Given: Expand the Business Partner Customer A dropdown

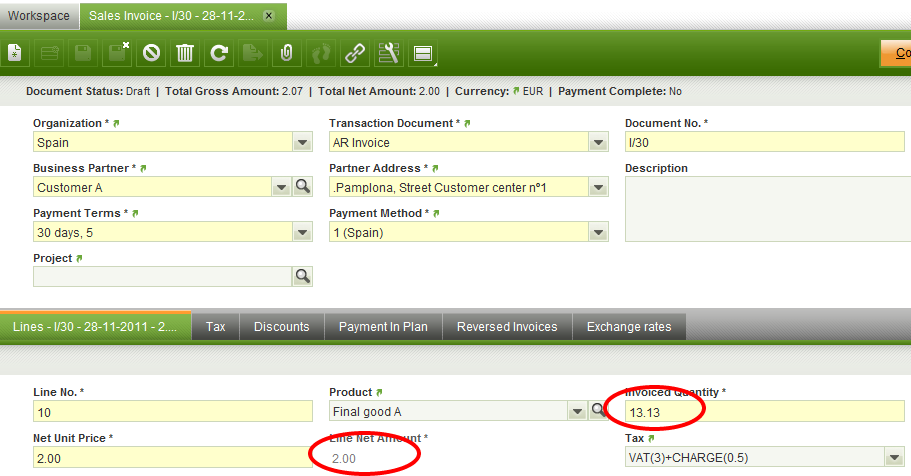Looking at the screenshot, I should (x=282, y=187).
